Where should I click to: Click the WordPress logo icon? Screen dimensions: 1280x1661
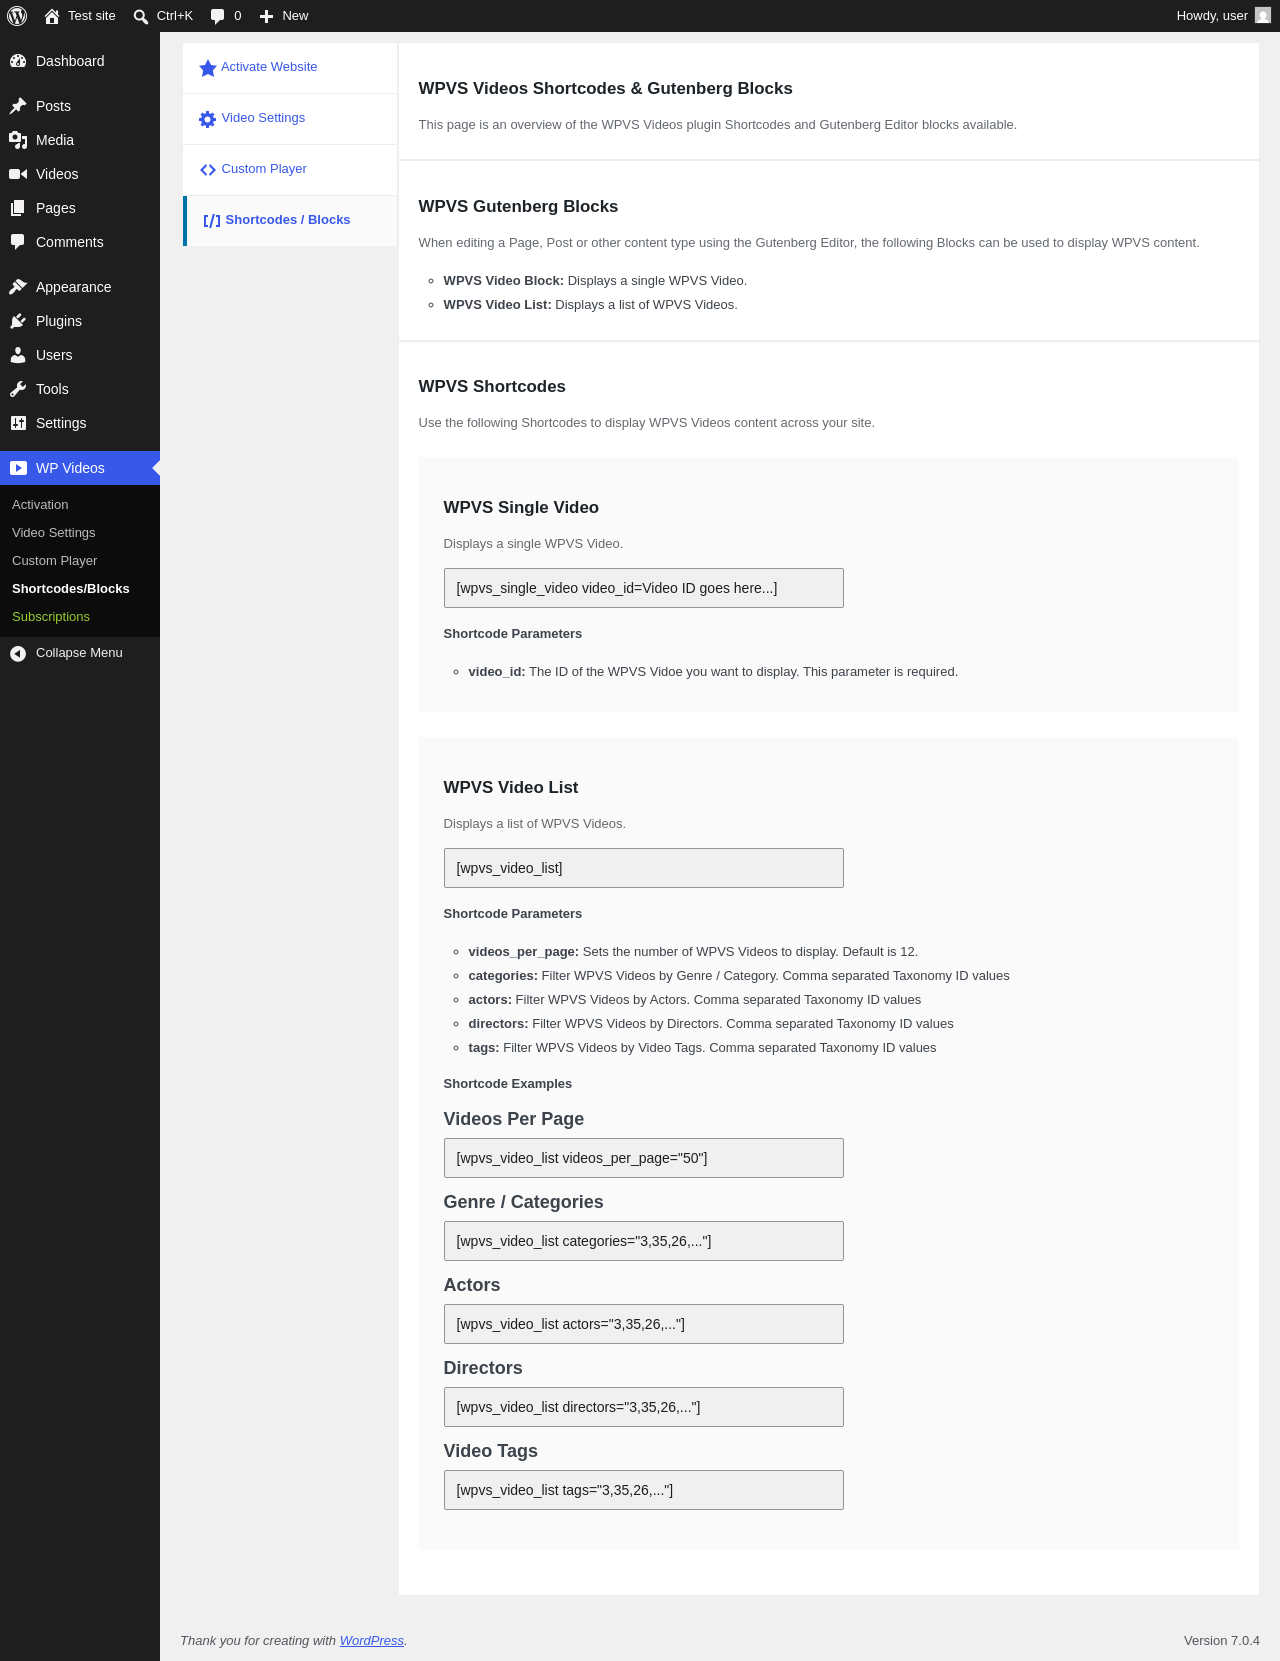(17, 16)
